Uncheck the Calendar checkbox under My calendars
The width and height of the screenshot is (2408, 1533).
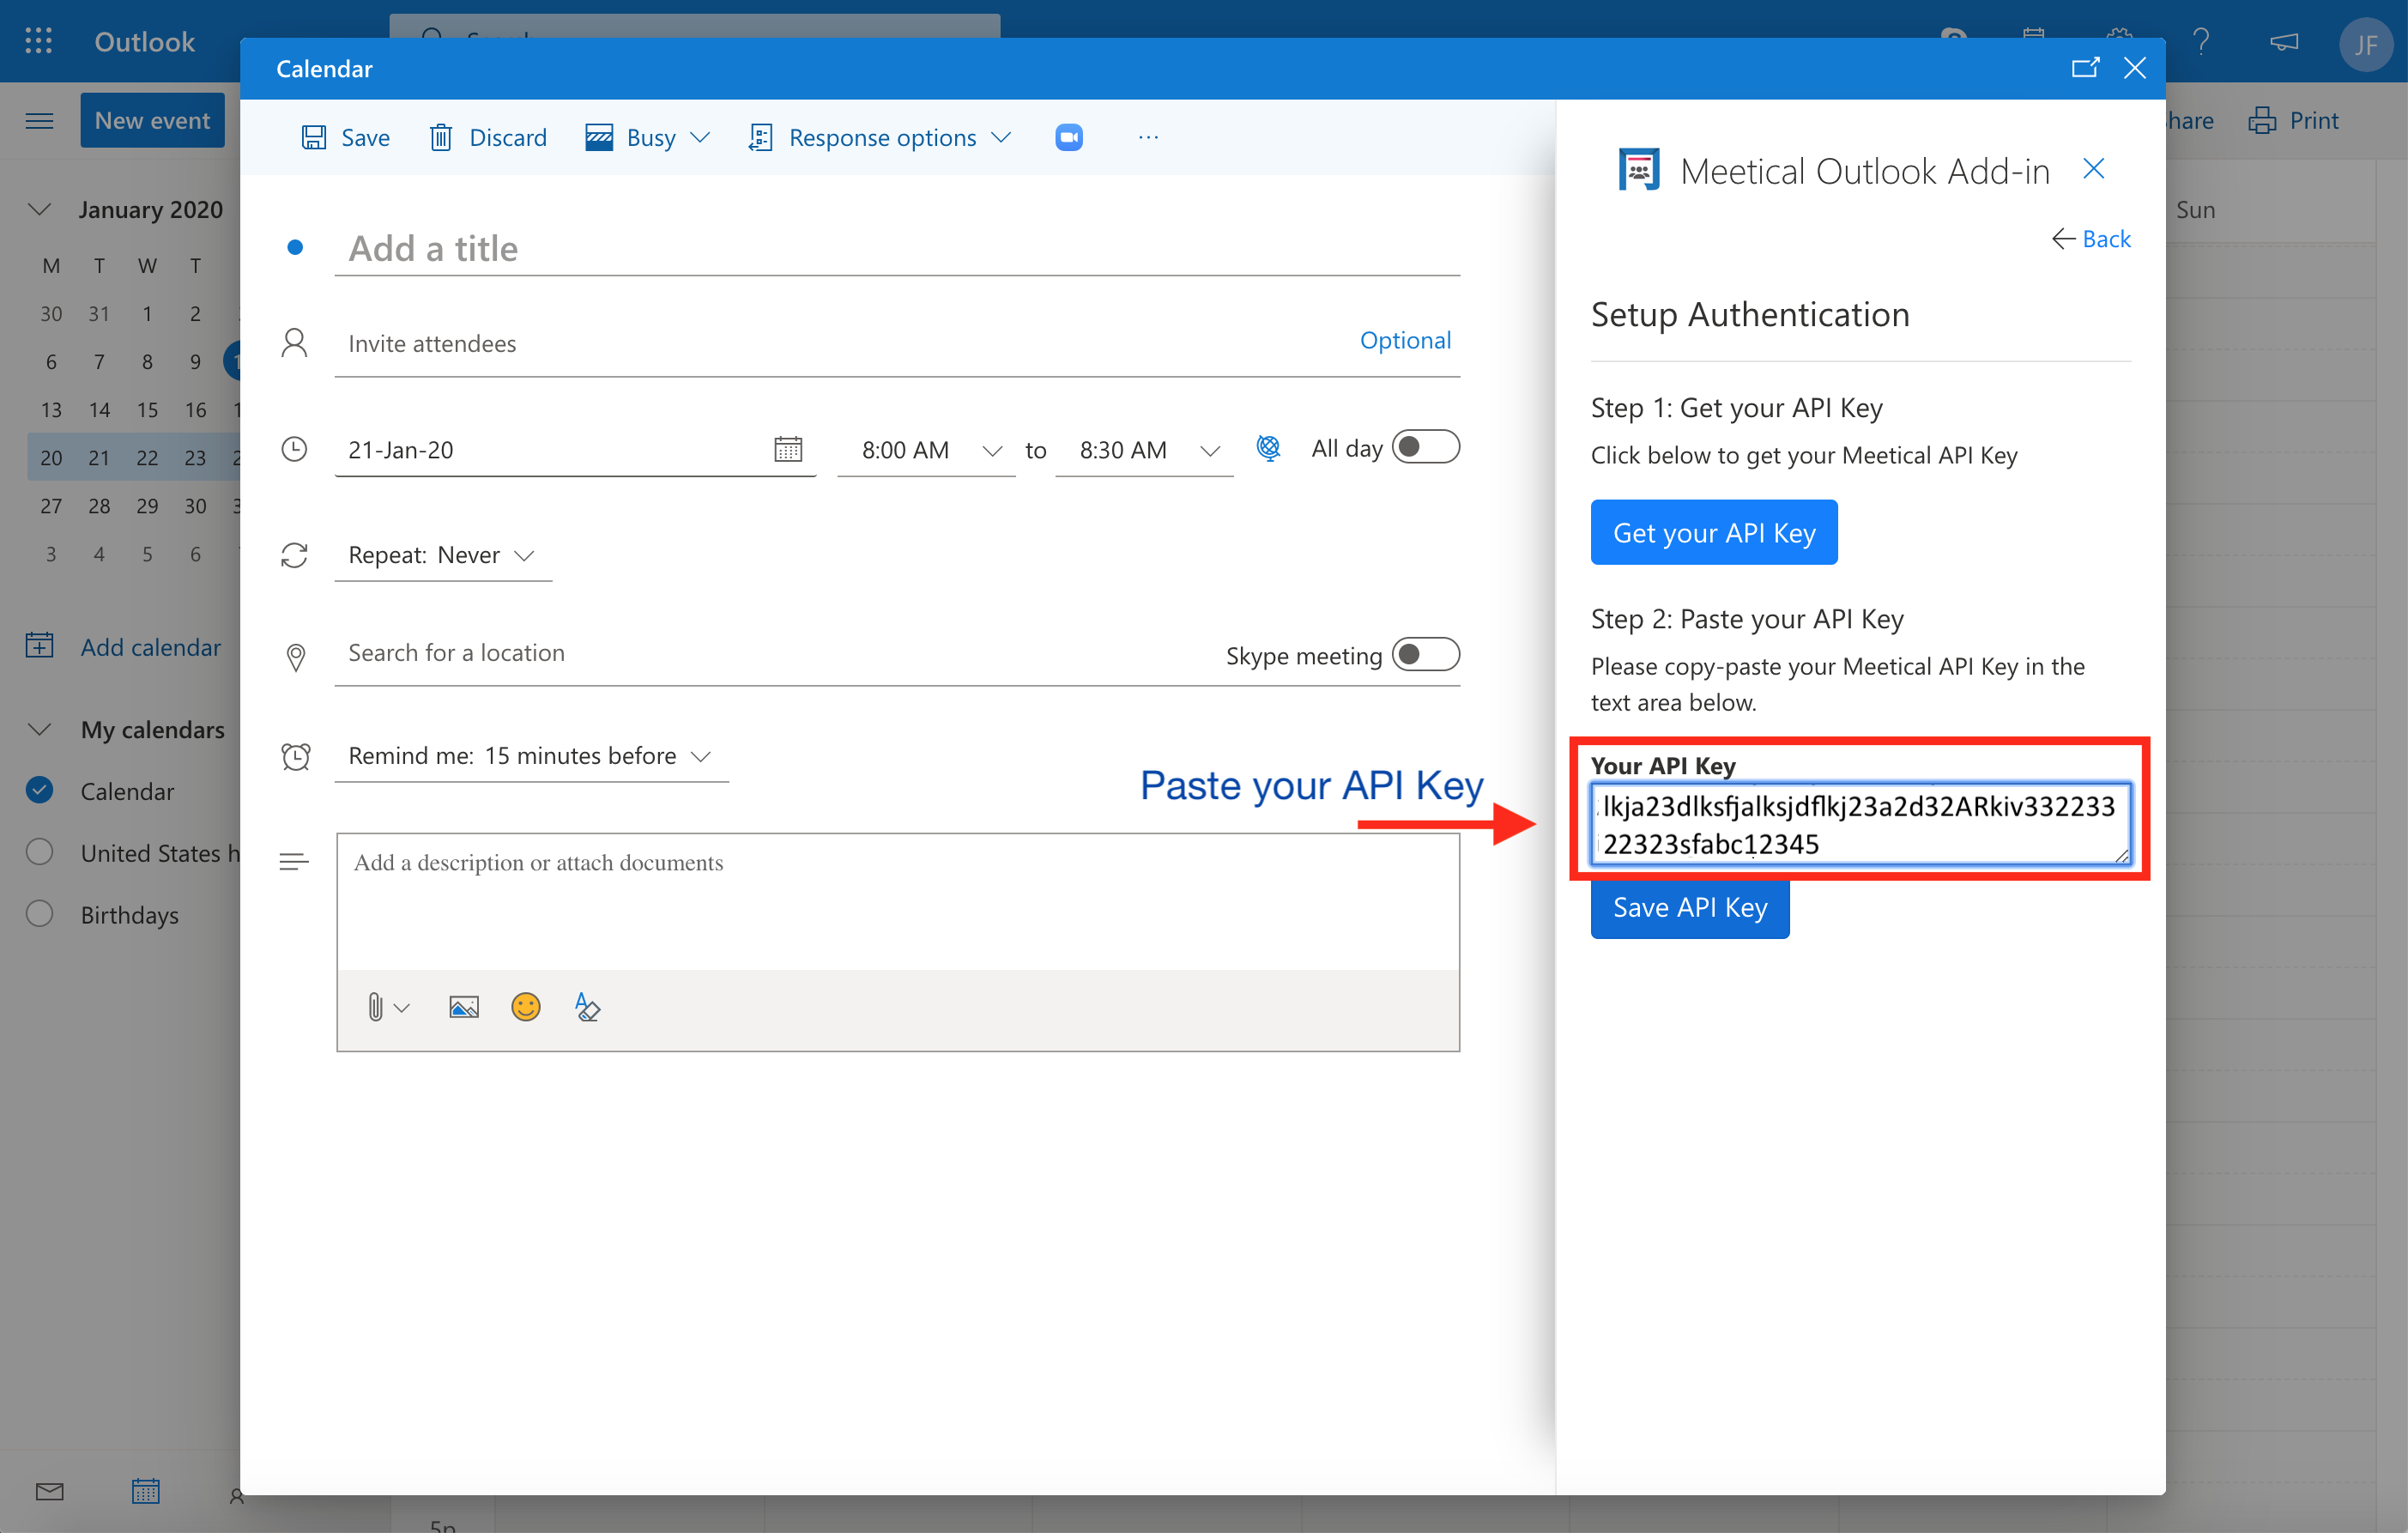click(x=39, y=791)
